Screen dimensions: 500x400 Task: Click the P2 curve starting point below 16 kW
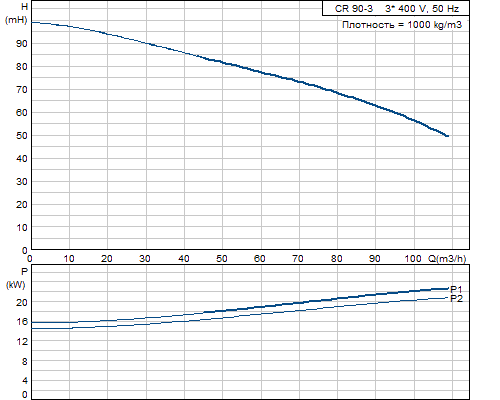33,329
